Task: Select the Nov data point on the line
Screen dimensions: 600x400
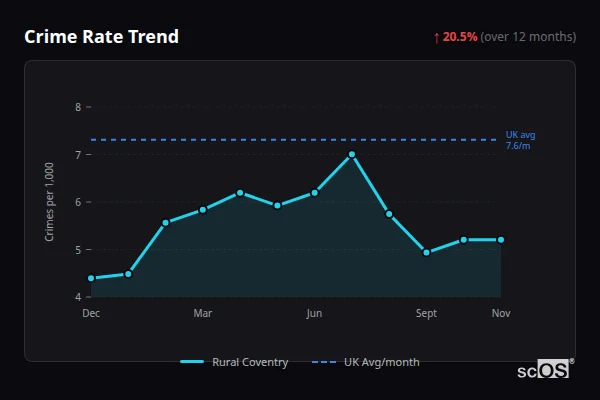Action: point(501,240)
